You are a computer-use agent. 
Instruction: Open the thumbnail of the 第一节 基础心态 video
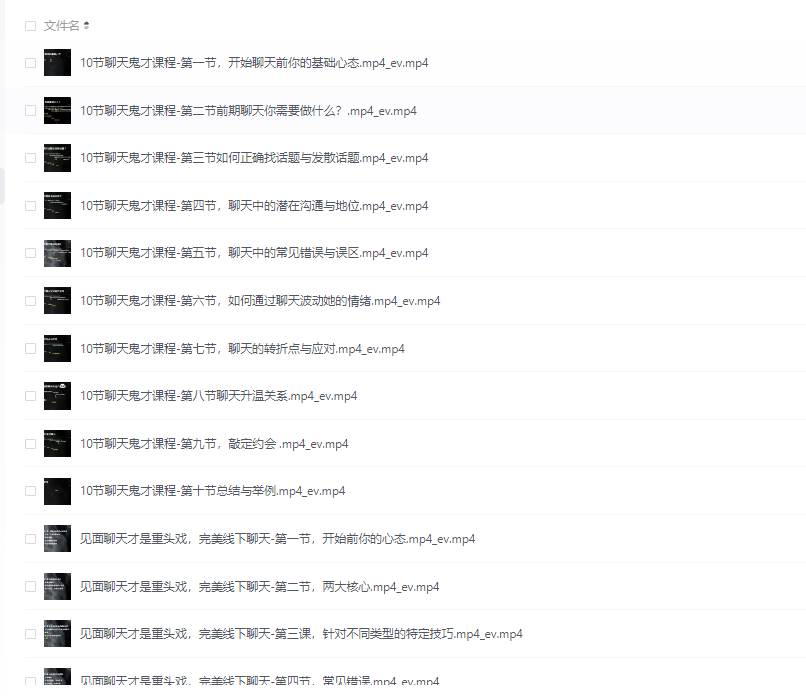(x=57, y=63)
